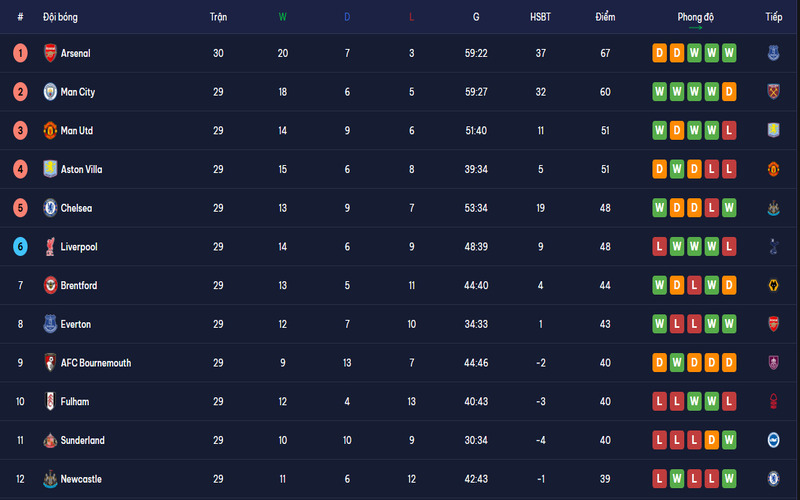
Task: Click next opponent crest in Aston Villa row
Action: pos(773,169)
